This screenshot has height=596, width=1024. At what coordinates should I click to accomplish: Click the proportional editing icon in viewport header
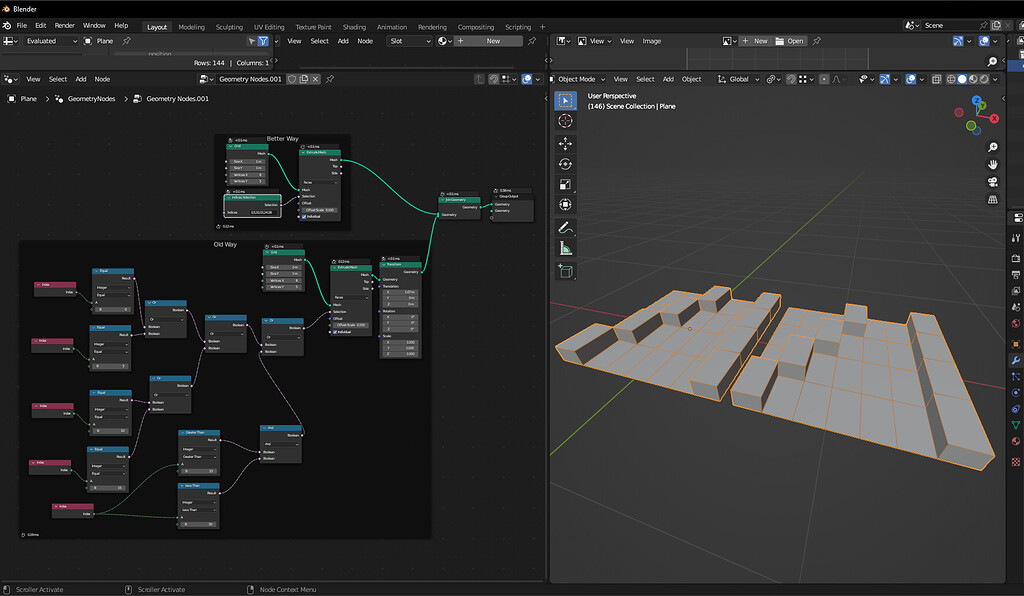pos(824,79)
